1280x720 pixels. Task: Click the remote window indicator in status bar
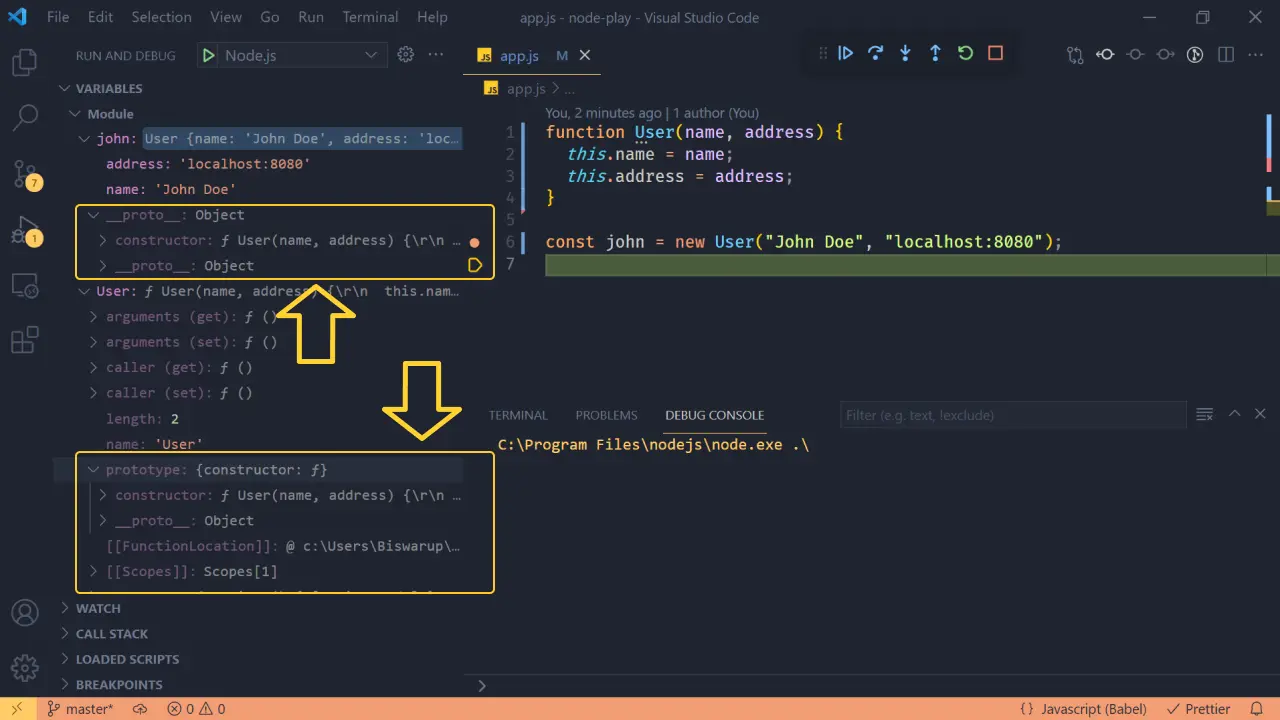(17, 709)
